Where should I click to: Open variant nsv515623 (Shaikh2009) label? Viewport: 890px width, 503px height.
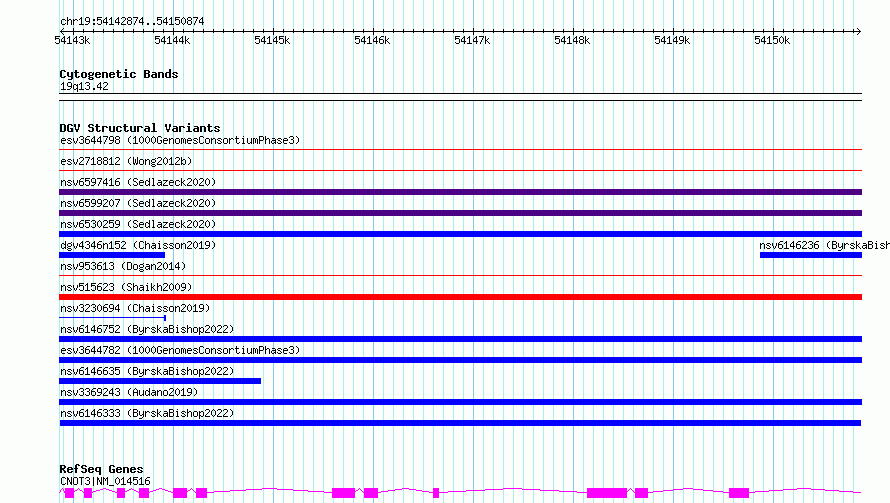tap(126, 287)
